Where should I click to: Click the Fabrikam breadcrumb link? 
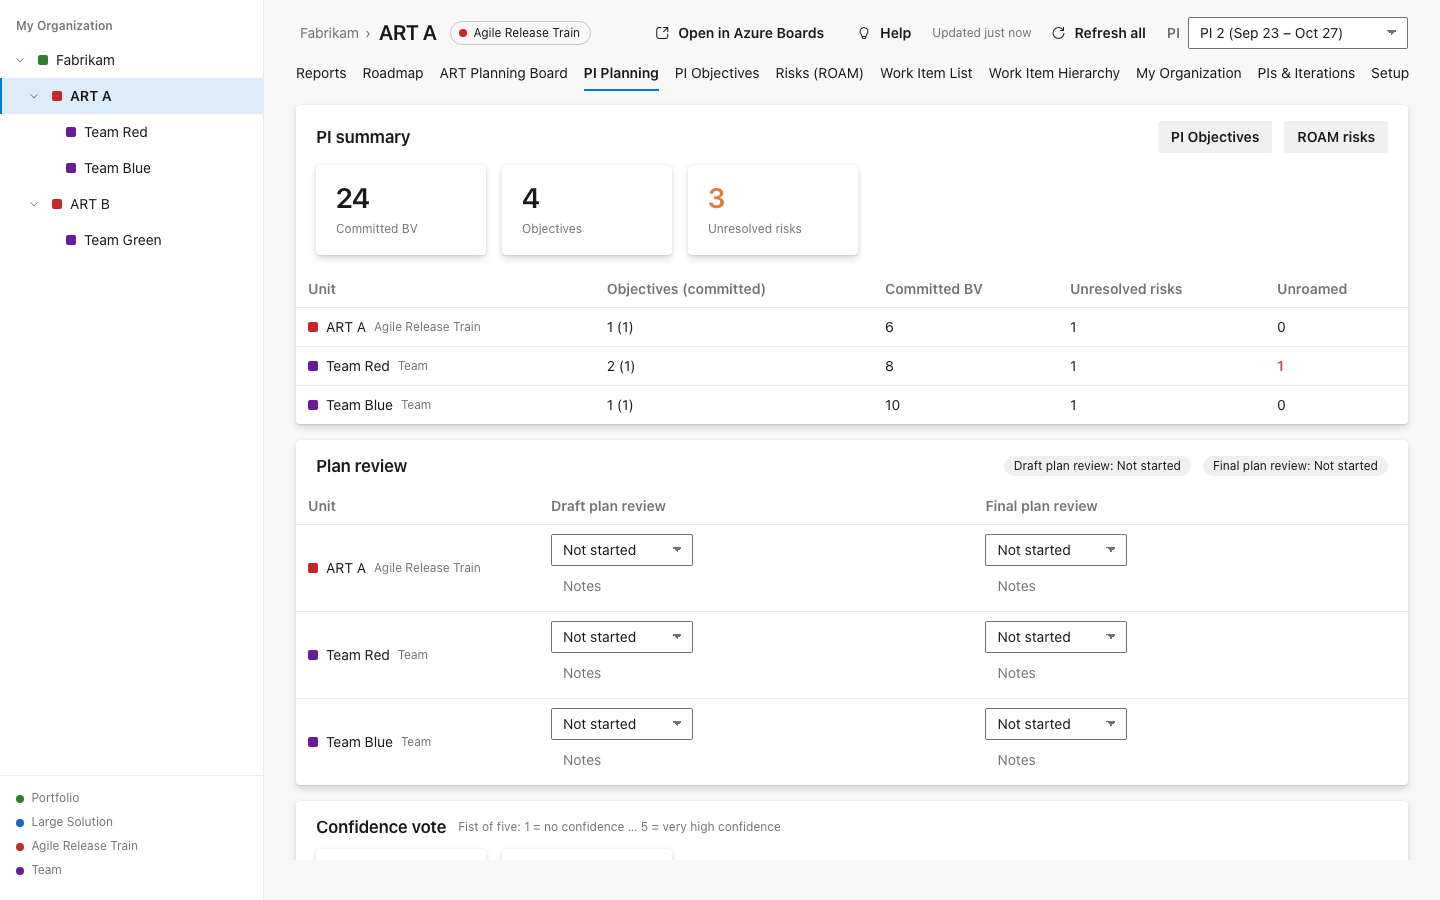(329, 33)
